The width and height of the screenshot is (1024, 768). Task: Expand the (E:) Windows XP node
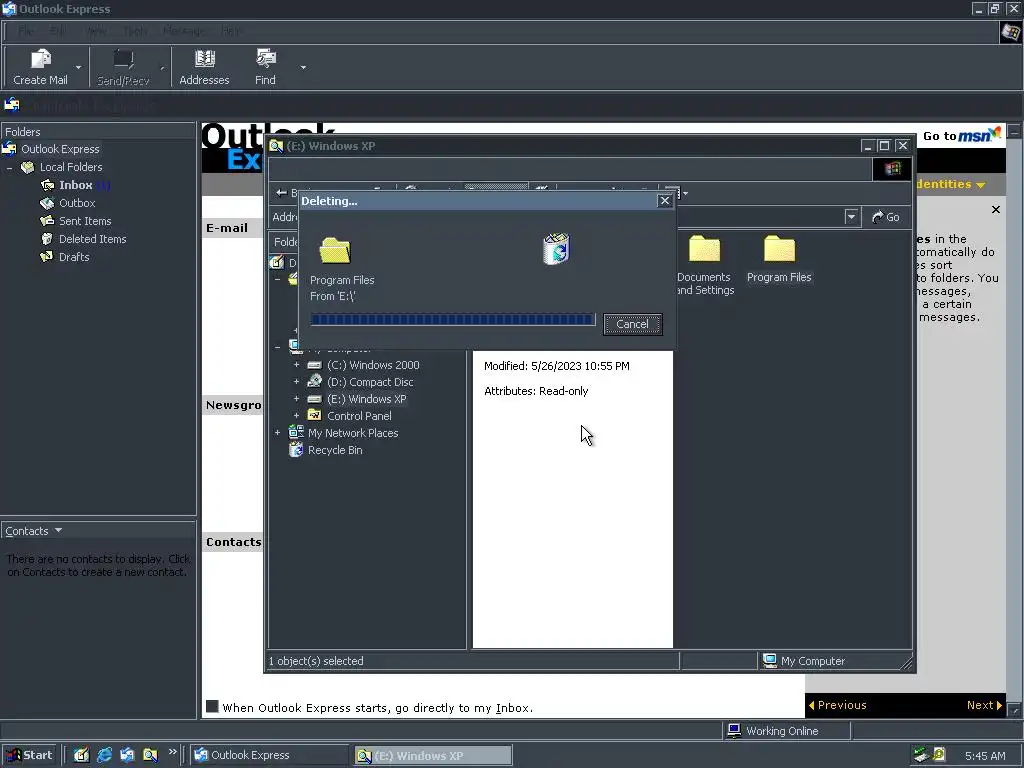[x=296, y=399]
